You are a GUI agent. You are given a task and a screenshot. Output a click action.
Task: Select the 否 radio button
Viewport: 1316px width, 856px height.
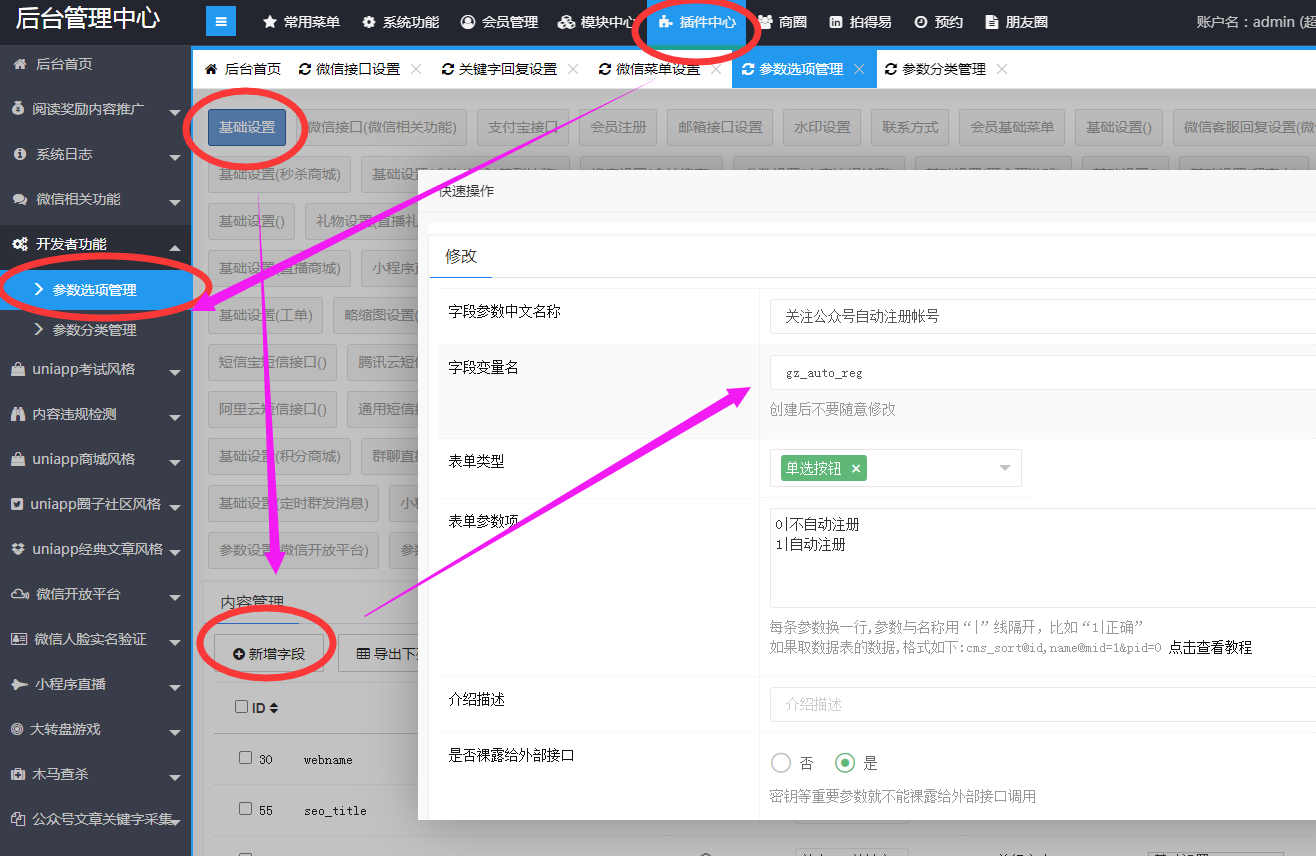tap(780, 763)
